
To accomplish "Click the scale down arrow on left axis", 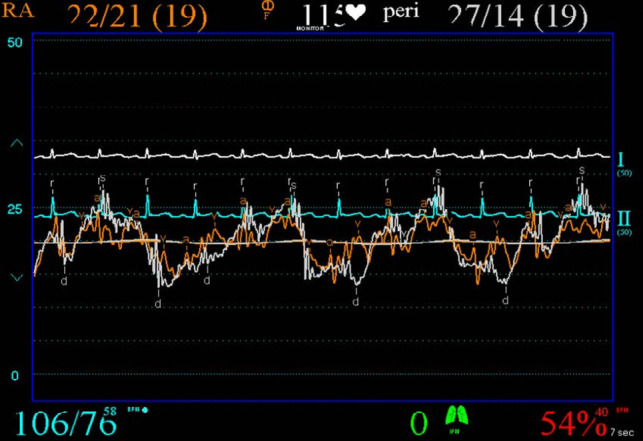I will click(x=16, y=277).
